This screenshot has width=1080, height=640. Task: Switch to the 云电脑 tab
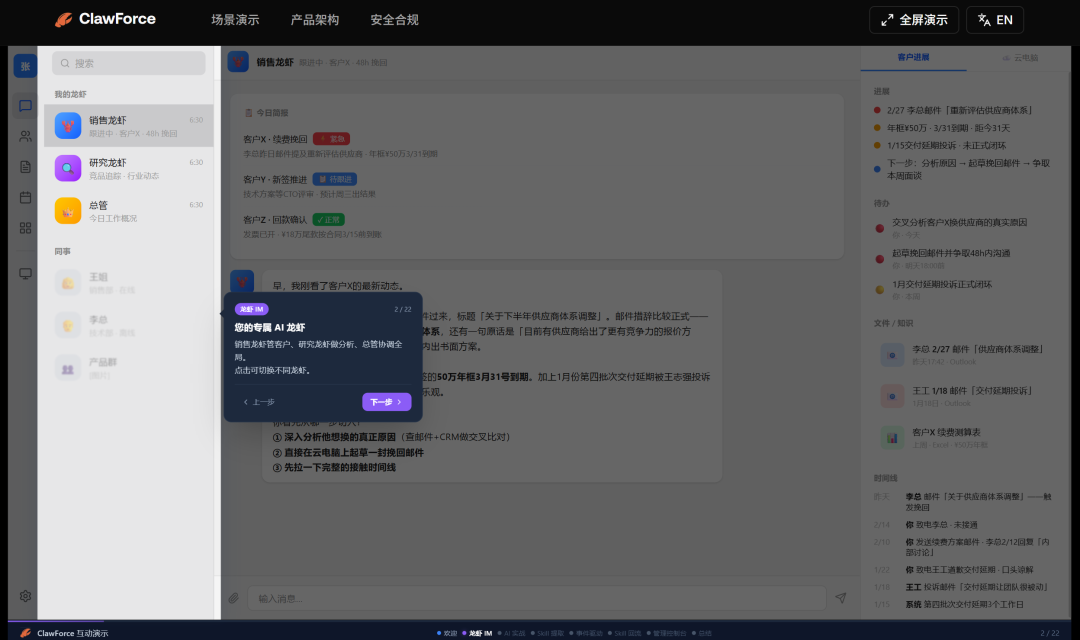[1019, 58]
